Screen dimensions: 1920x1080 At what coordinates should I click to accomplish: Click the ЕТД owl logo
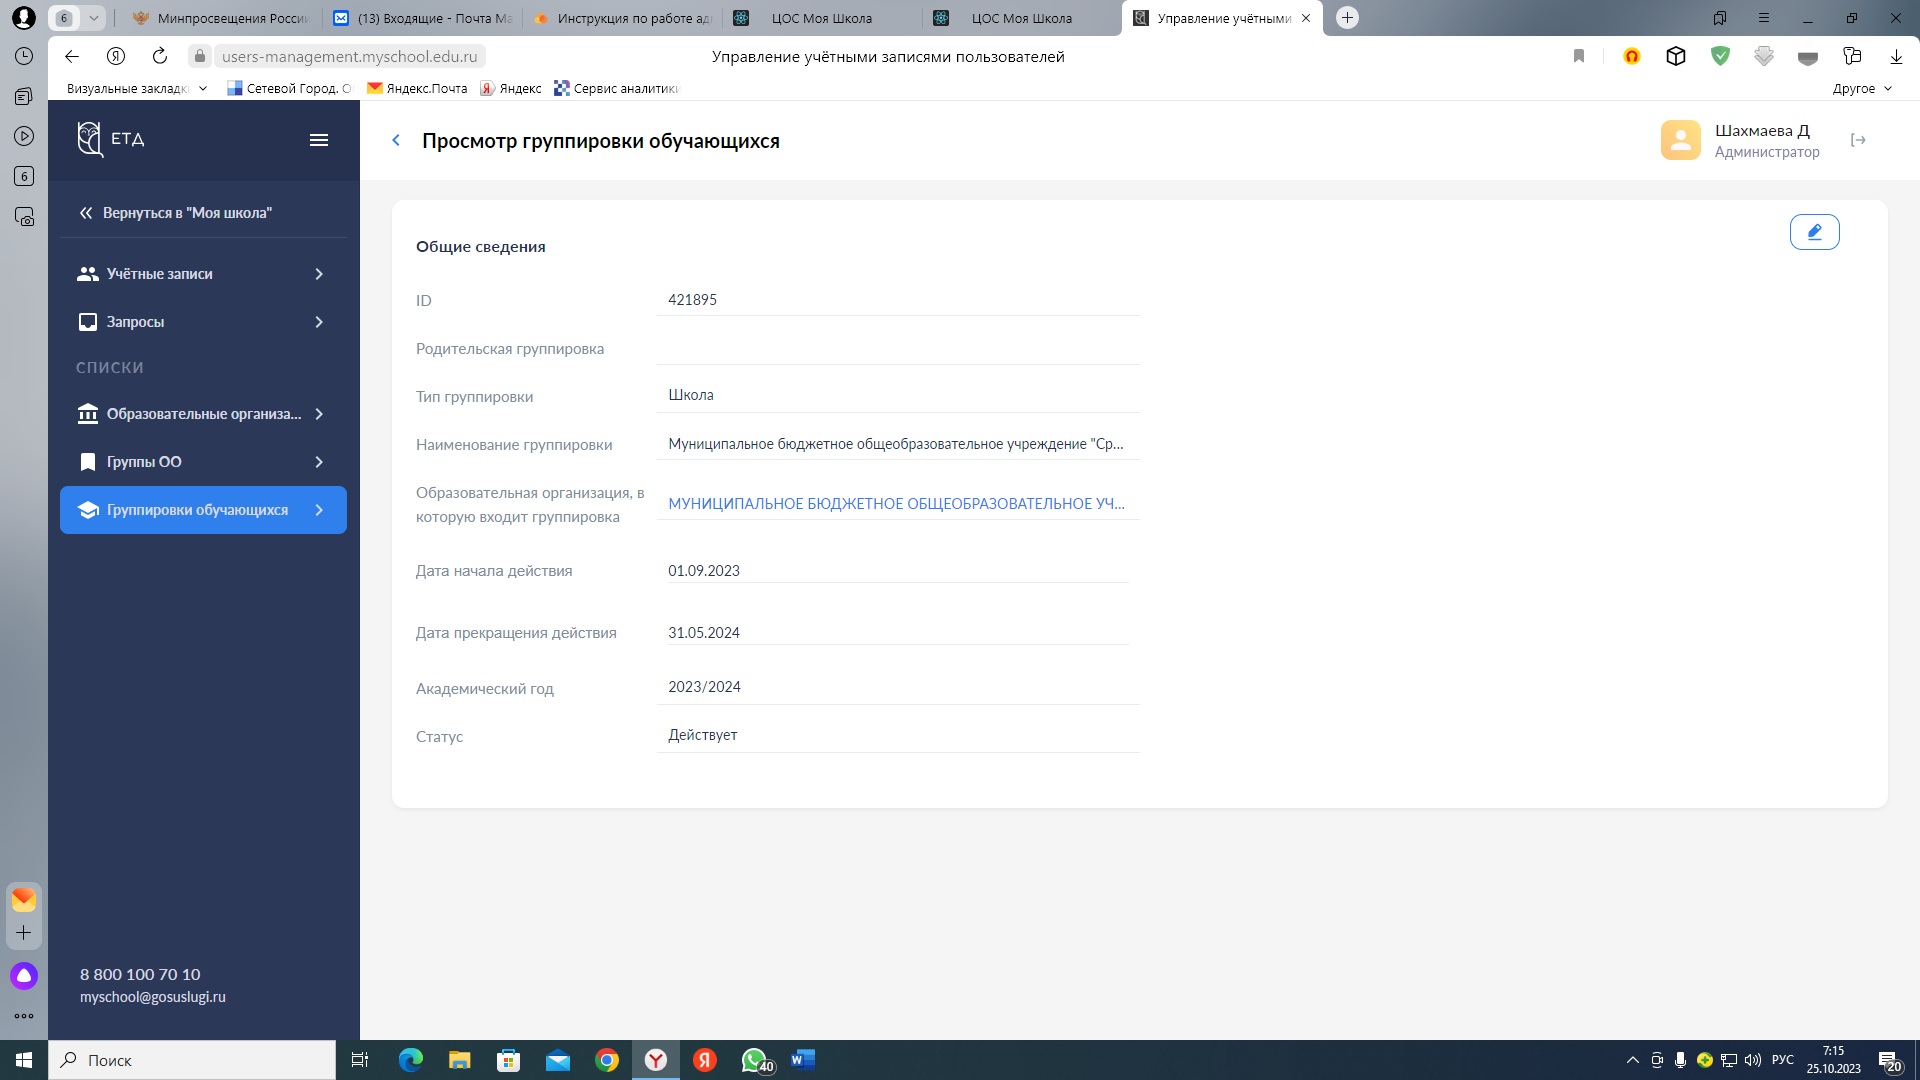91,139
